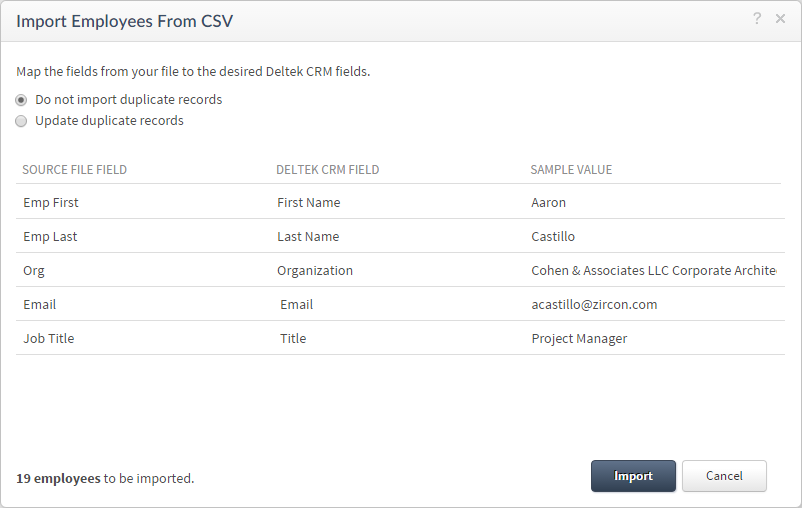Select the Job Title source field row

click(x=49, y=338)
